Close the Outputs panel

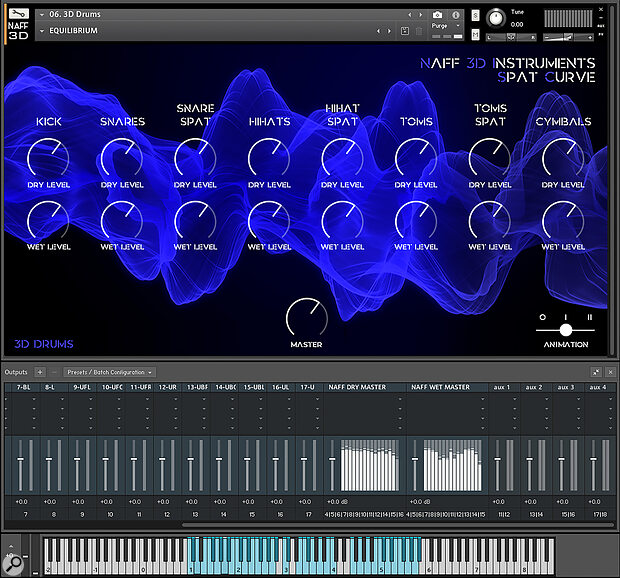(610, 372)
